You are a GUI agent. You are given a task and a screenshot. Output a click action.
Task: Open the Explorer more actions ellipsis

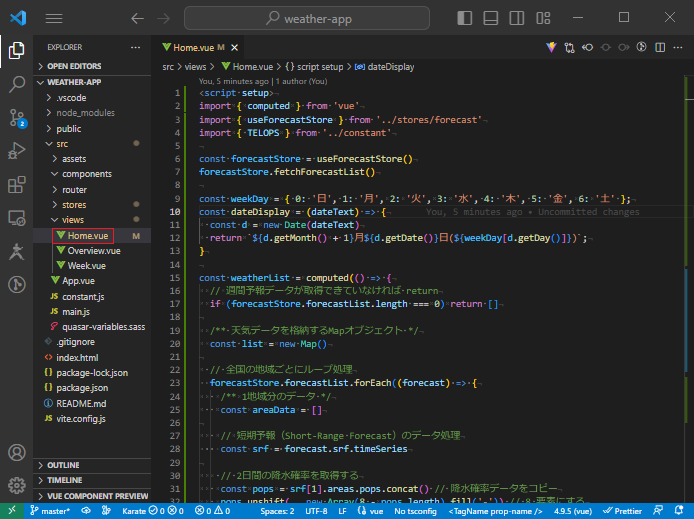pyautogui.click(x=135, y=47)
